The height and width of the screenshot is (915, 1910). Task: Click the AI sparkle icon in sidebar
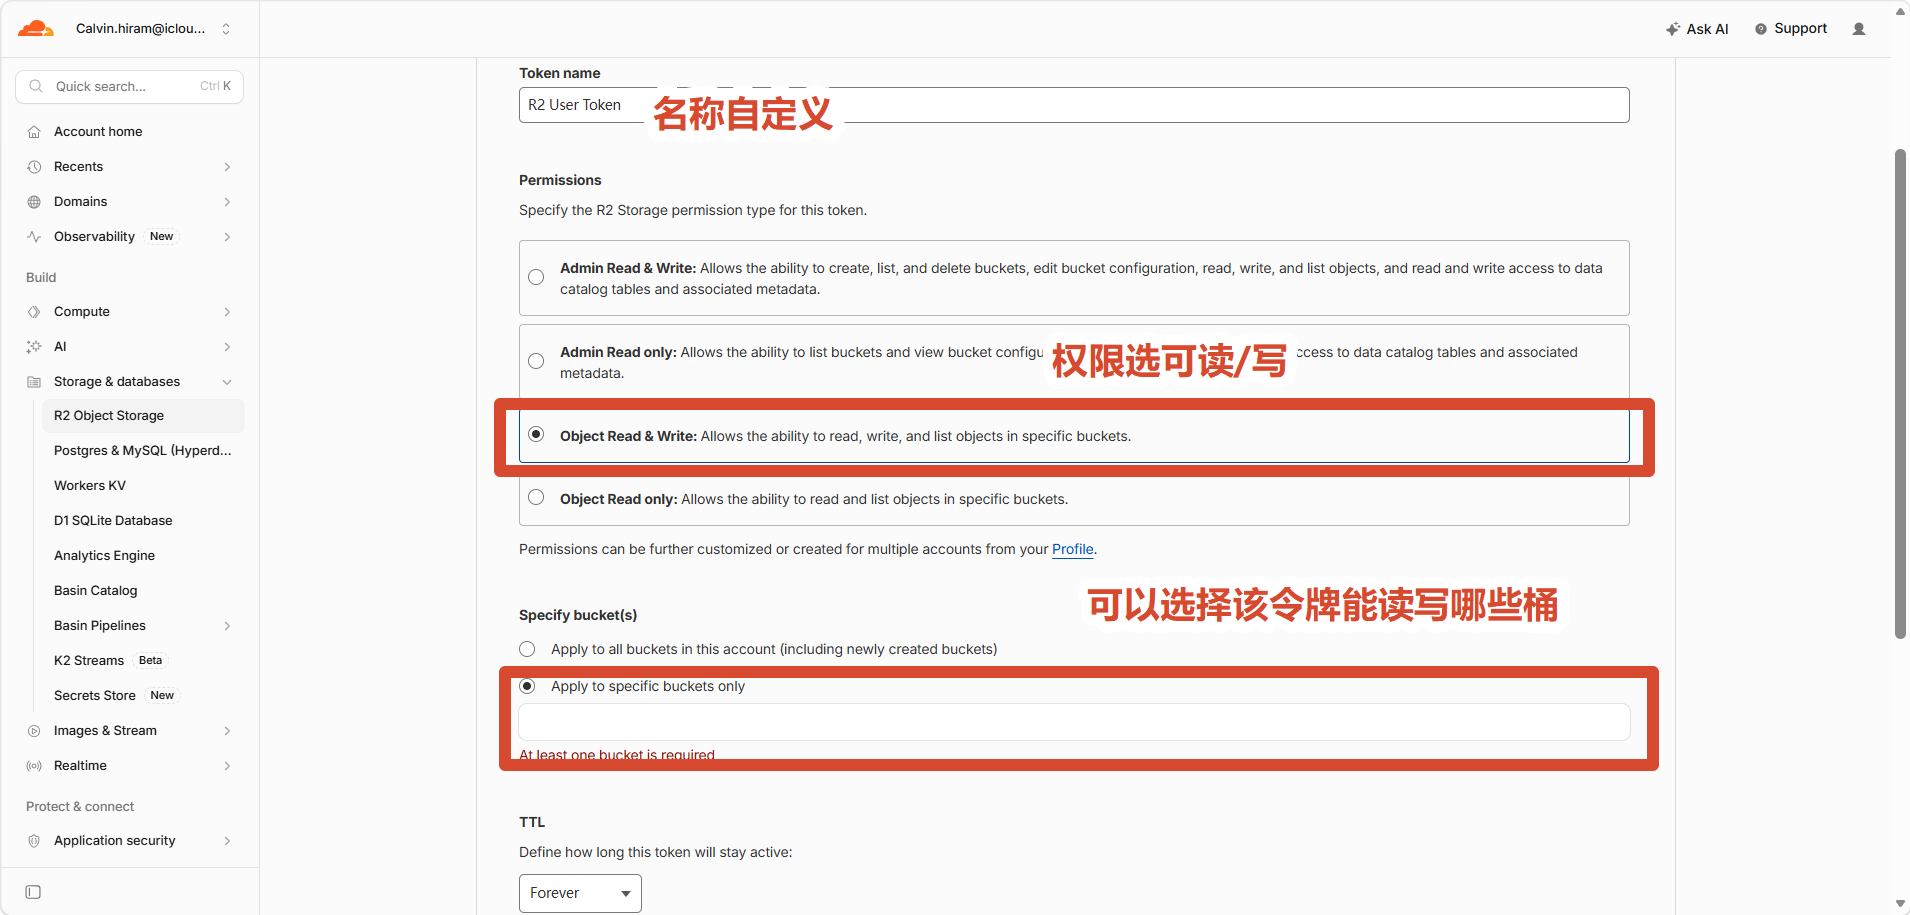(x=34, y=347)
